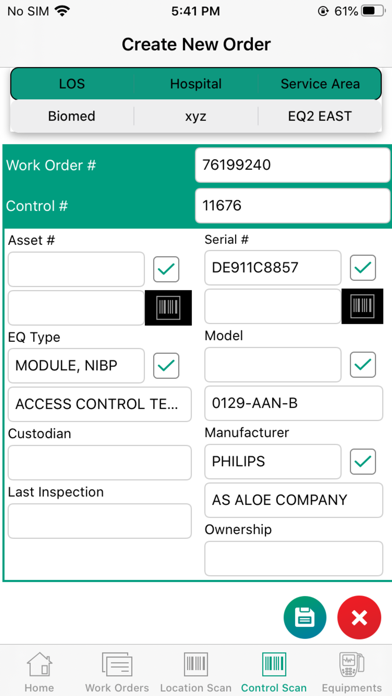Select the Service Area header segment
Screen dimensions: 392x696
(x=320, y=84)
